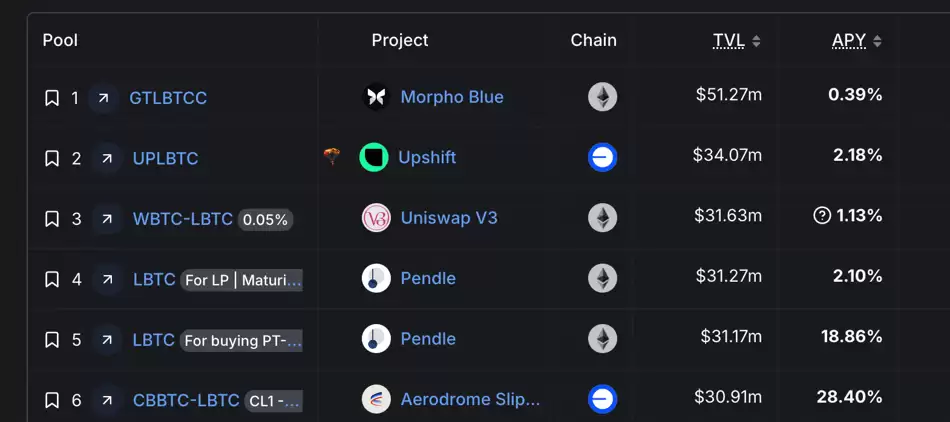Open external arrow icon for UPLBTC
950x422 pixels.
(104, 158)
